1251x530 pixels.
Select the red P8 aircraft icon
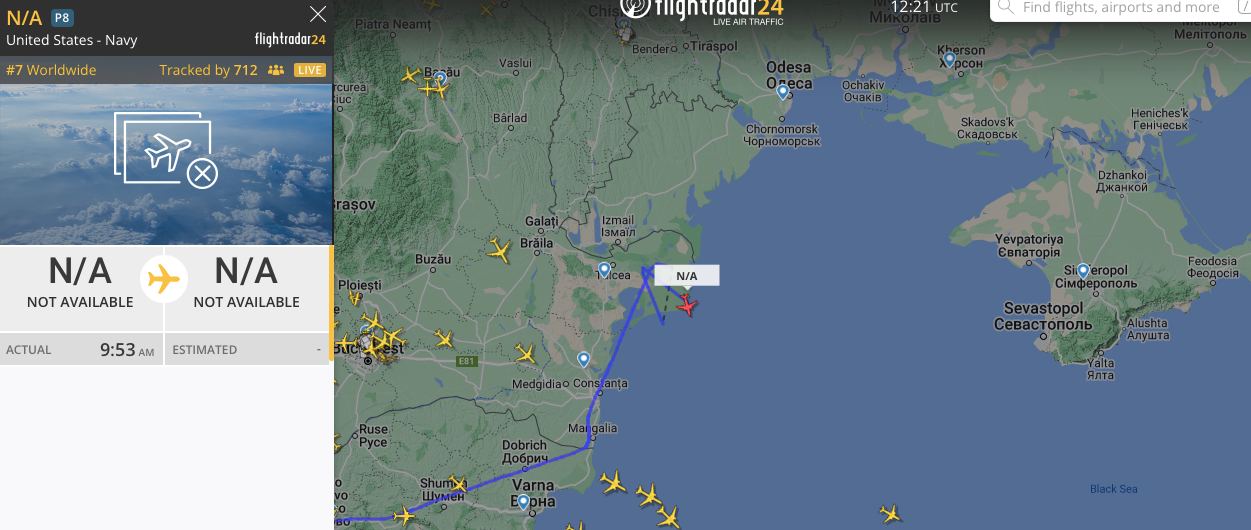[687, 304]
